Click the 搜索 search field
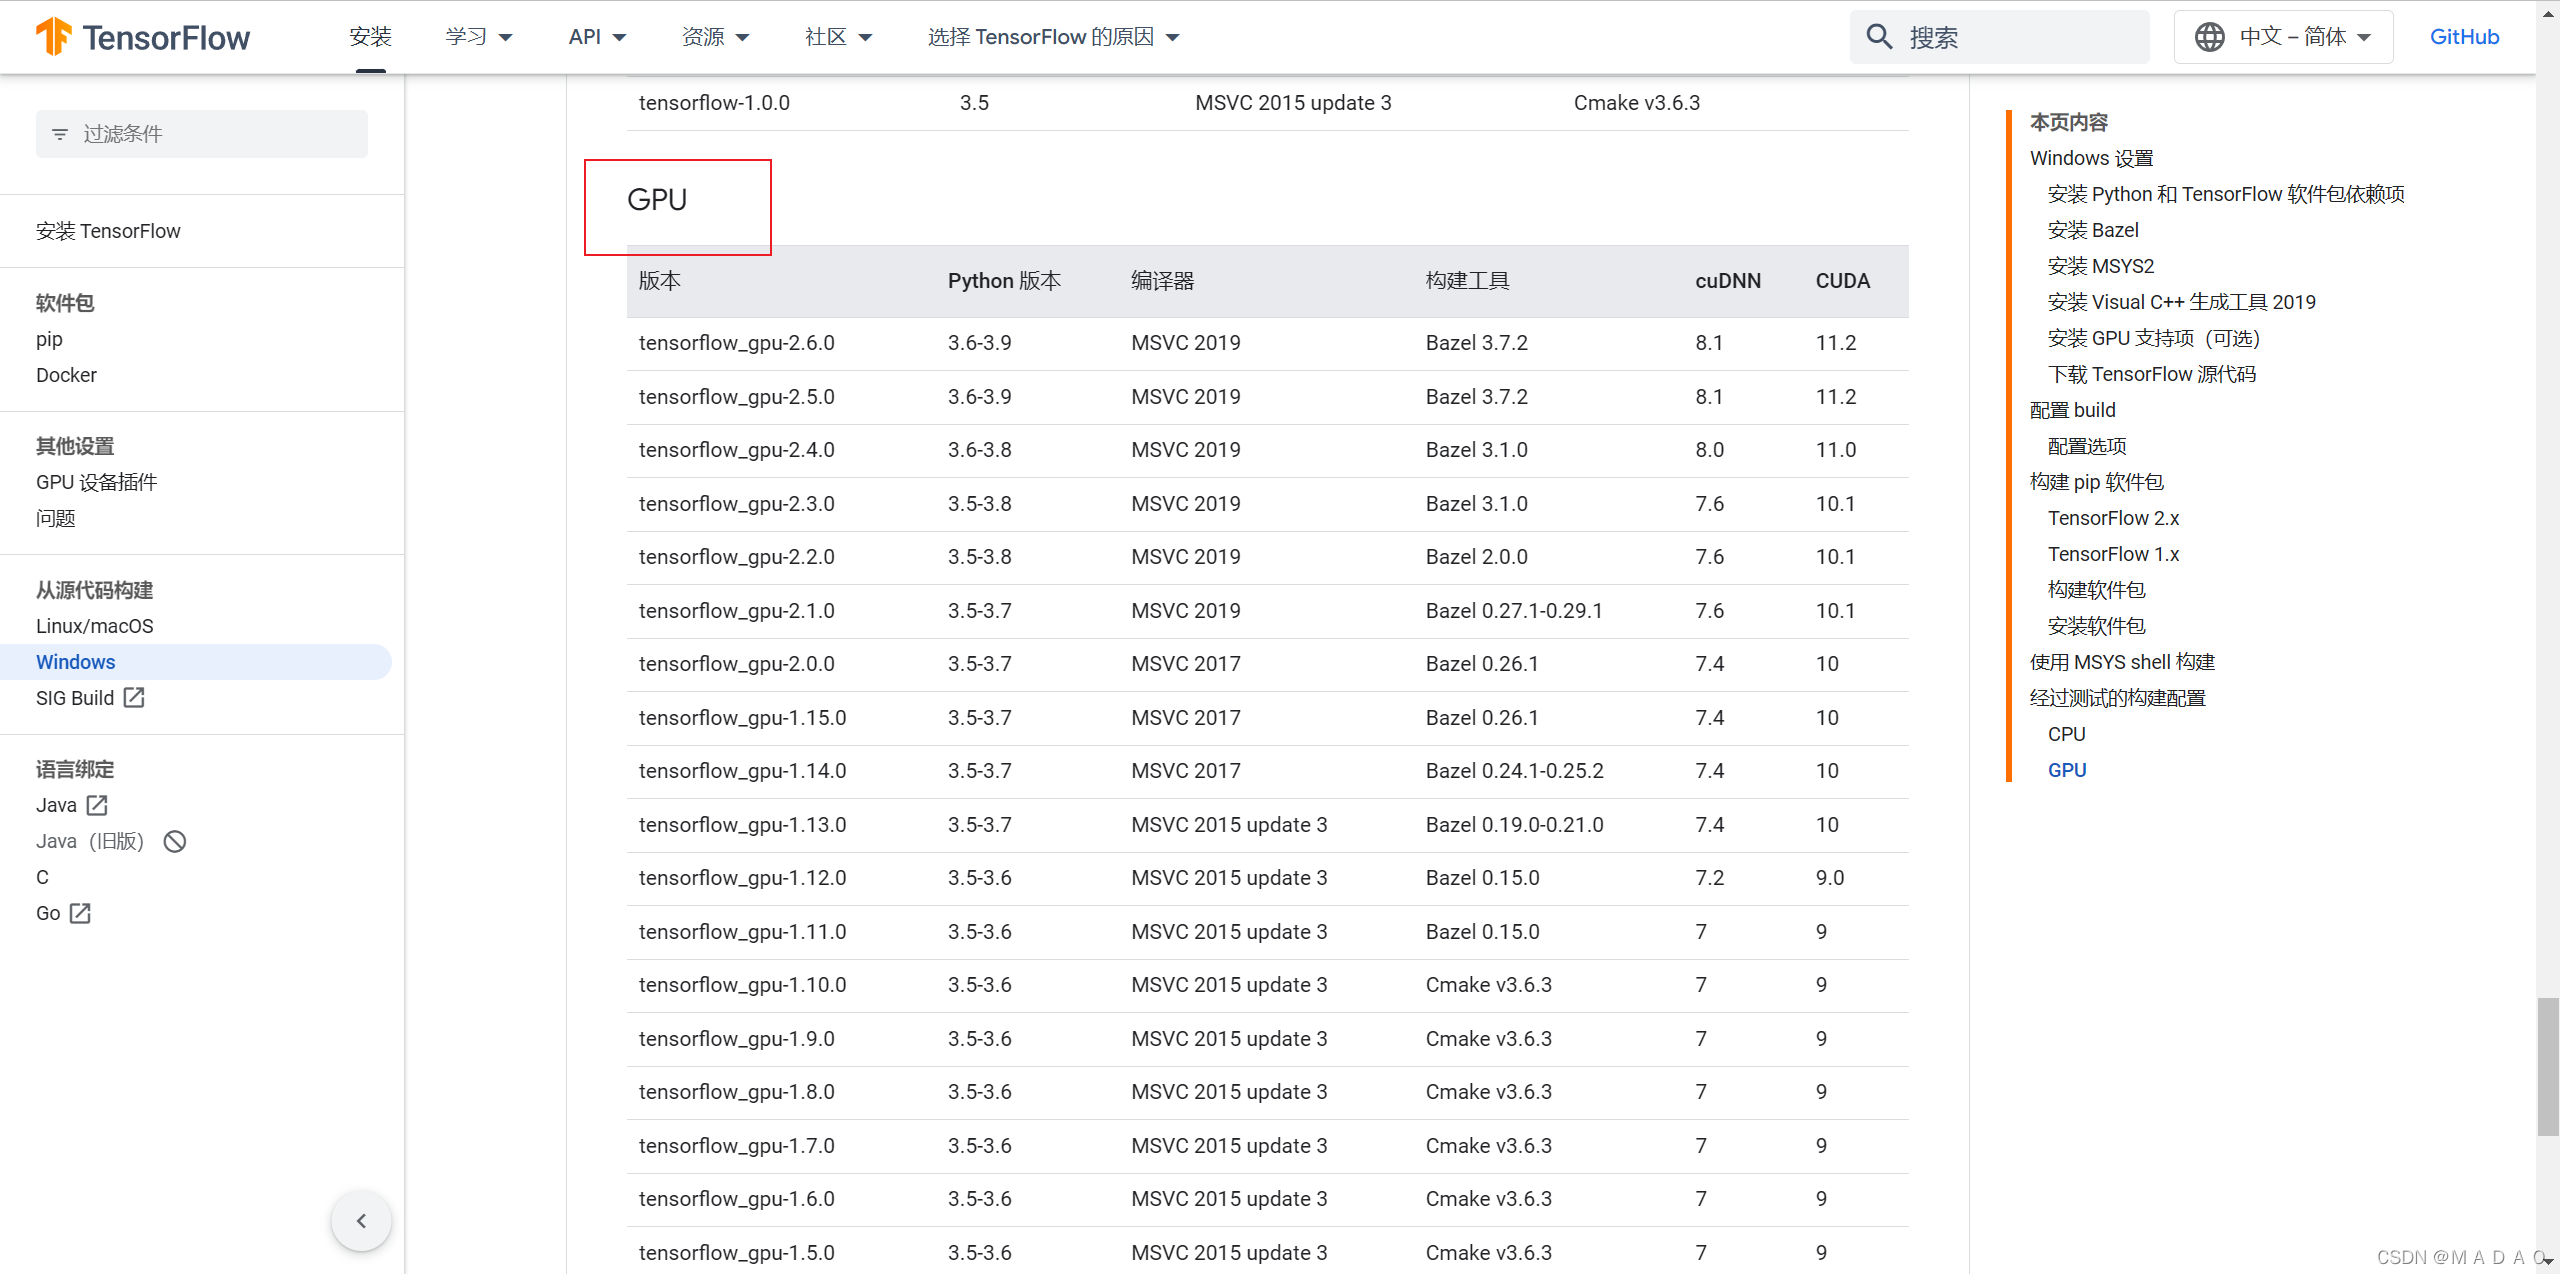This screenshot has width=2560, height=1274. (1999, 37)
